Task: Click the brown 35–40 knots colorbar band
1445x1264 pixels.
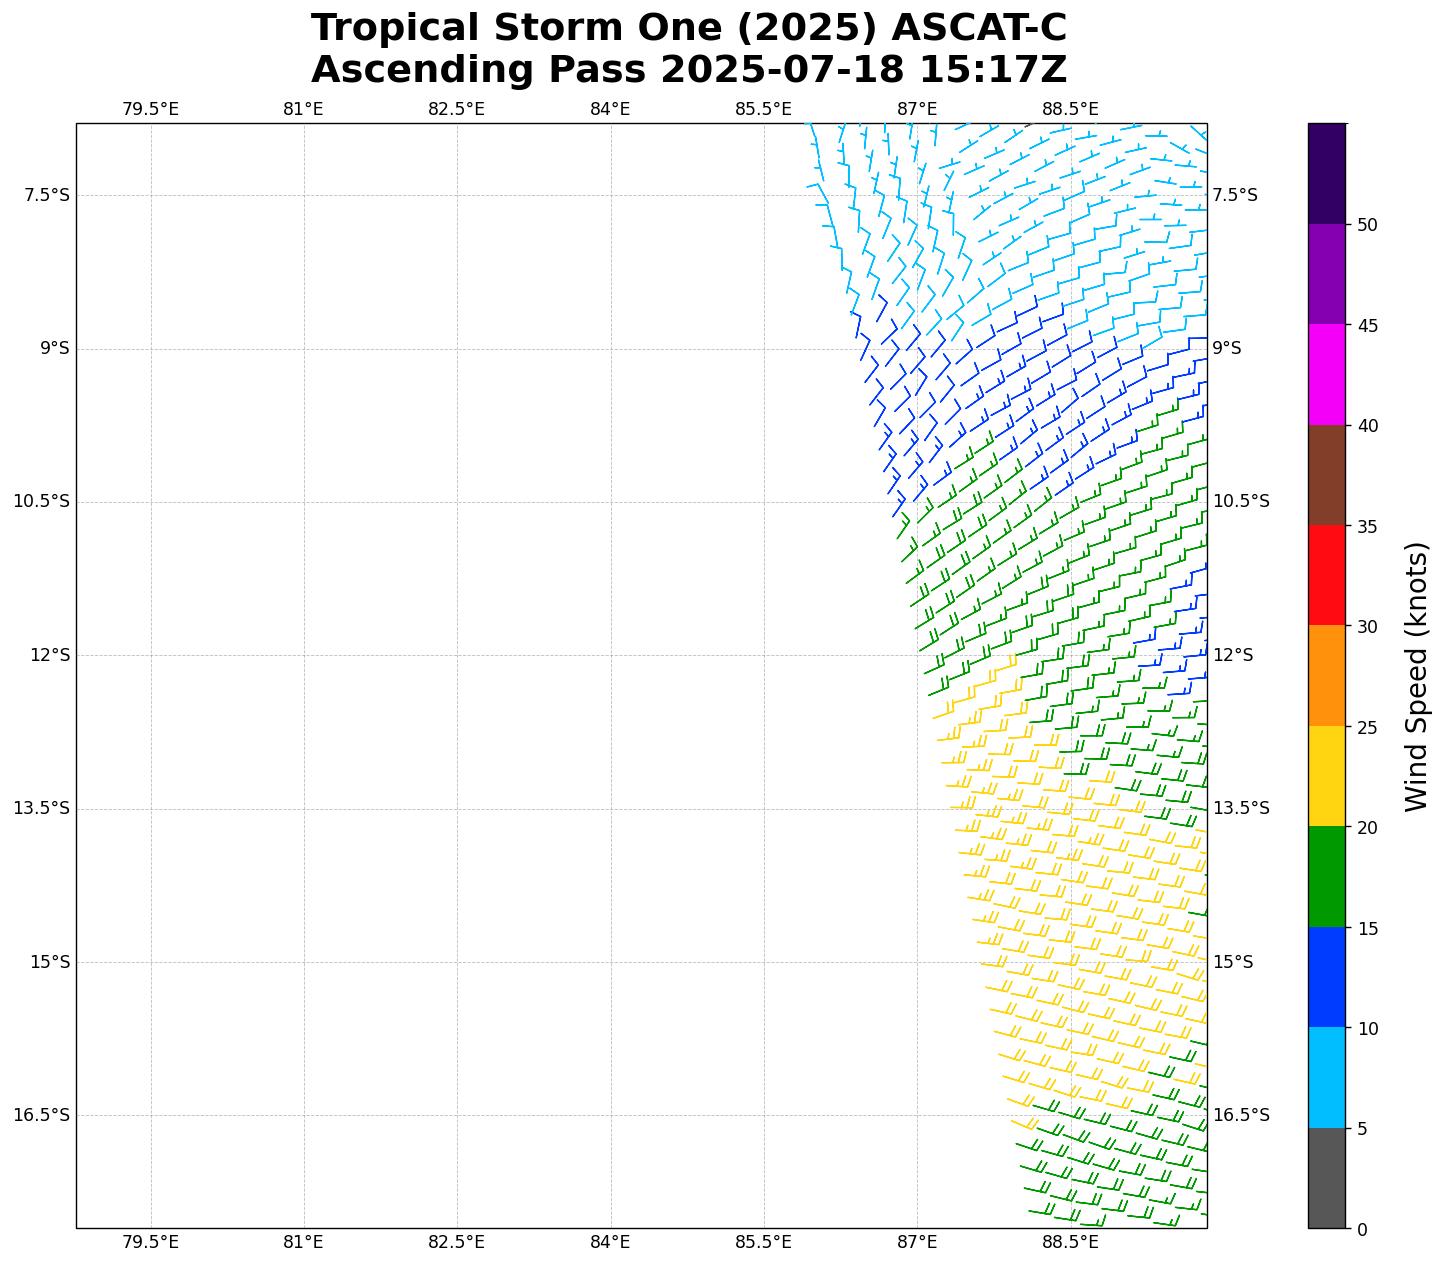Action: (x=1327, y=475)
